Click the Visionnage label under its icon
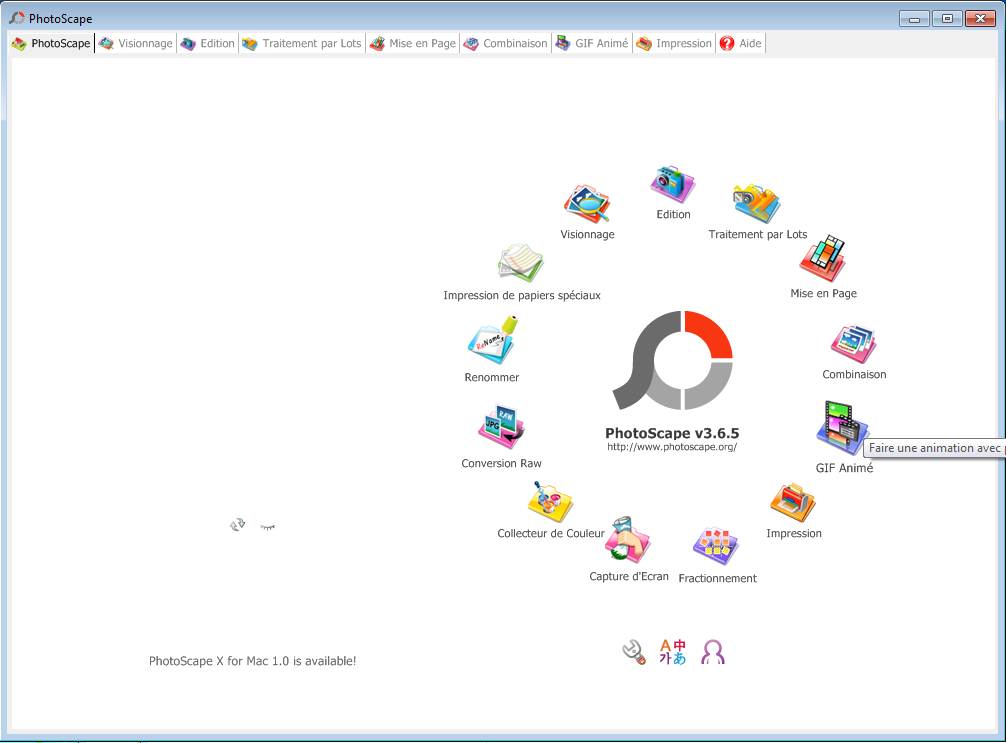The image size is (1006, 743). click(587, 234)
